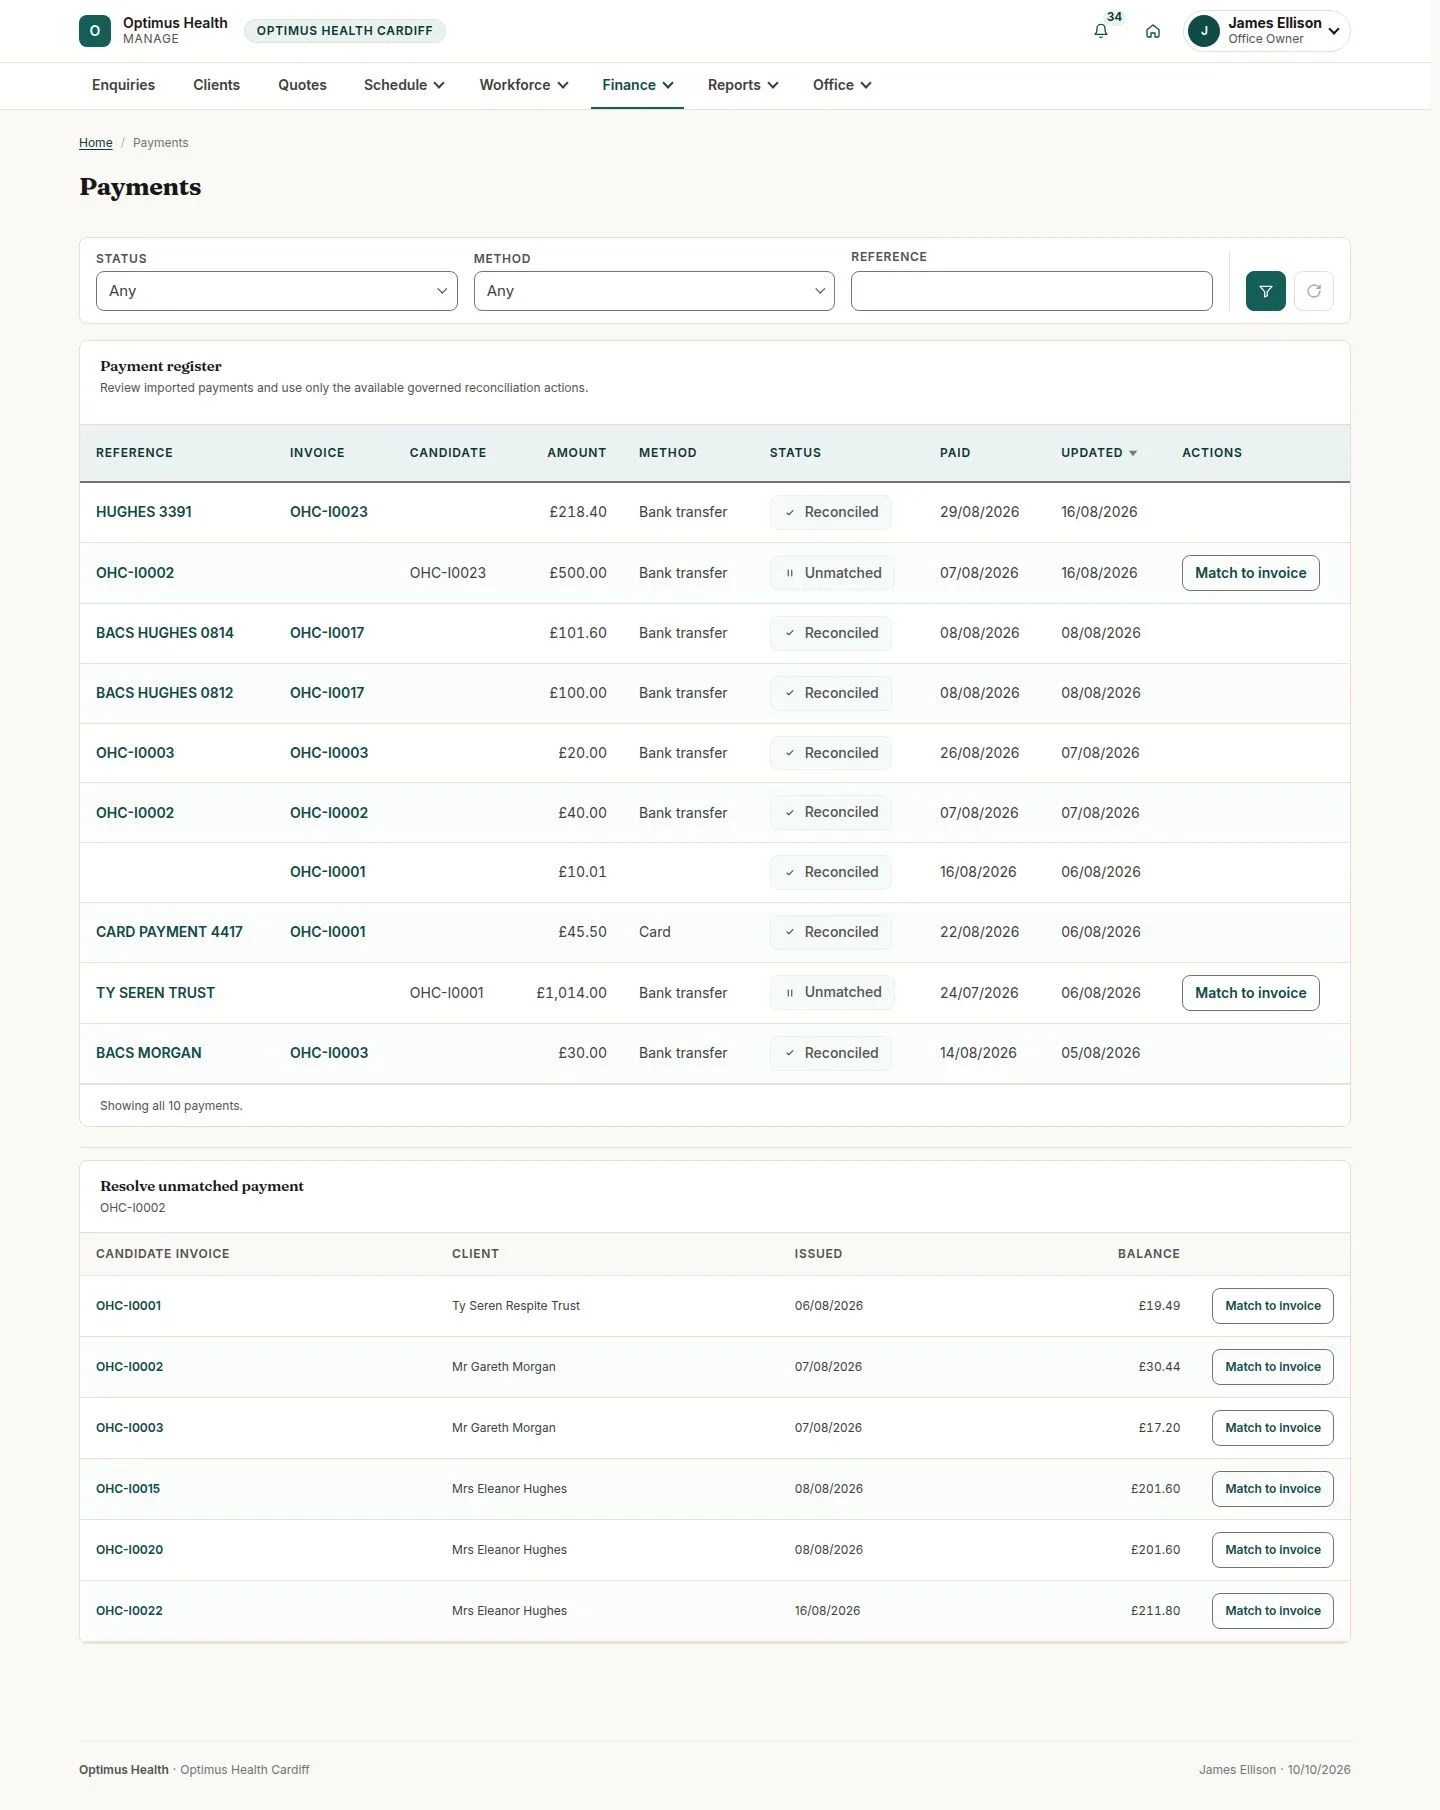Image resolution: width=1440 pixels, height=1810 pixels.
Task: Match to candidate invoice OHC-I0015
Action: point(1272,1489)
